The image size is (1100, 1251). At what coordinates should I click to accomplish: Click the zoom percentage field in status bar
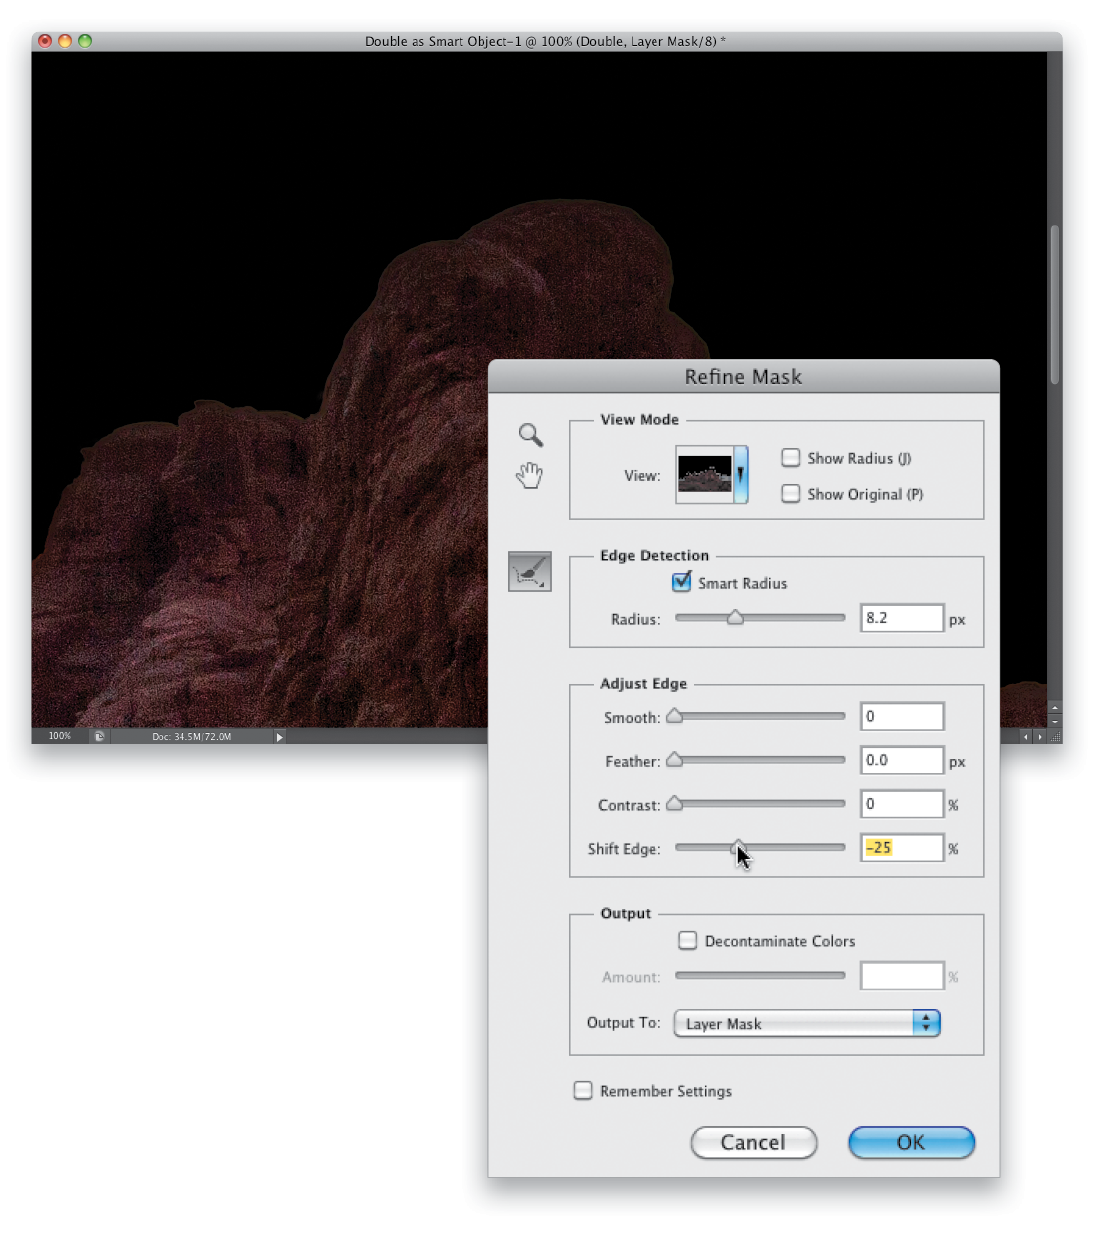click(60, 736)
